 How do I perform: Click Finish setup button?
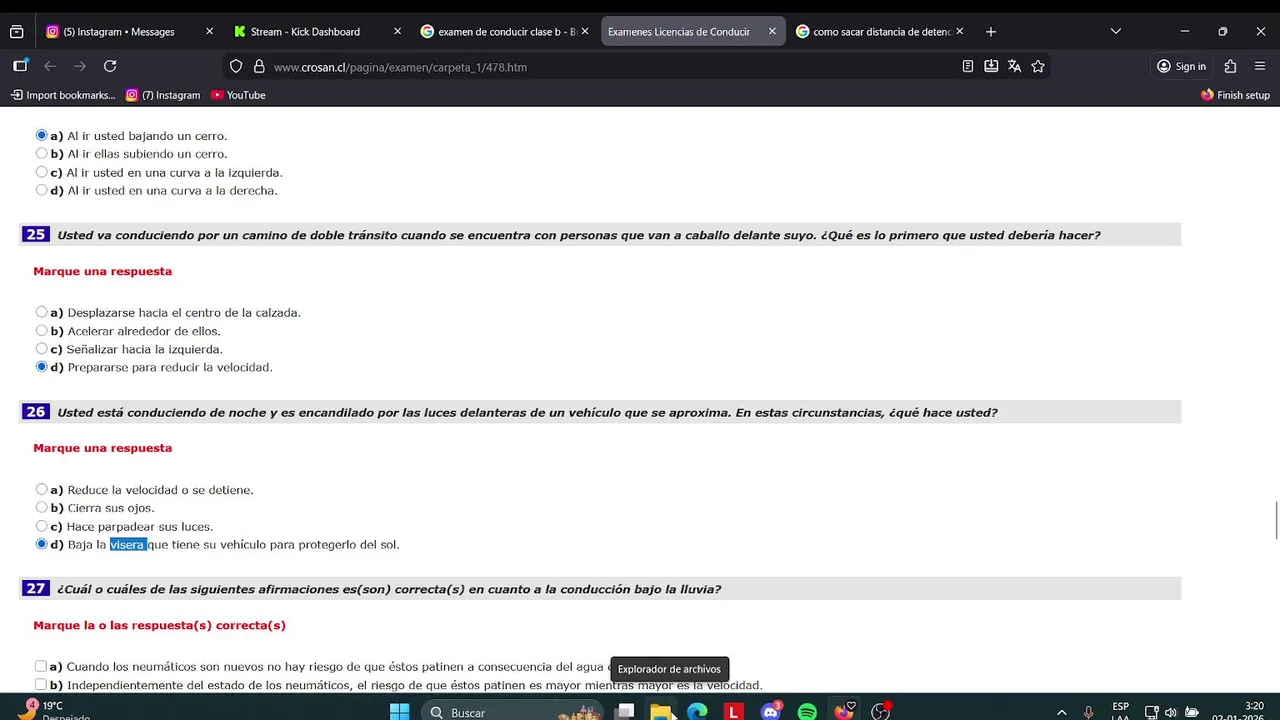tap(1235, 95)
